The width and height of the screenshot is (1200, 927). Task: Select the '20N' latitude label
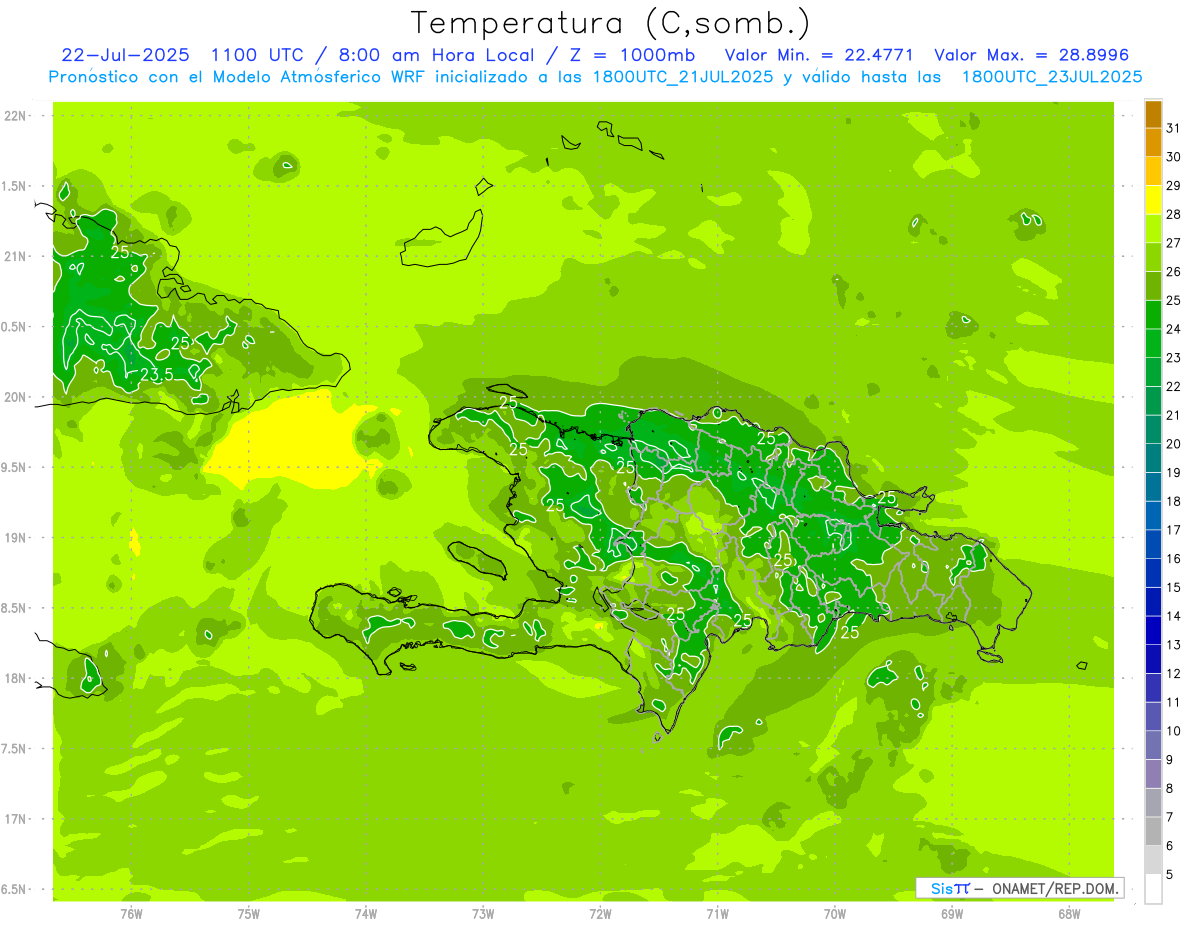click(14, 397)
